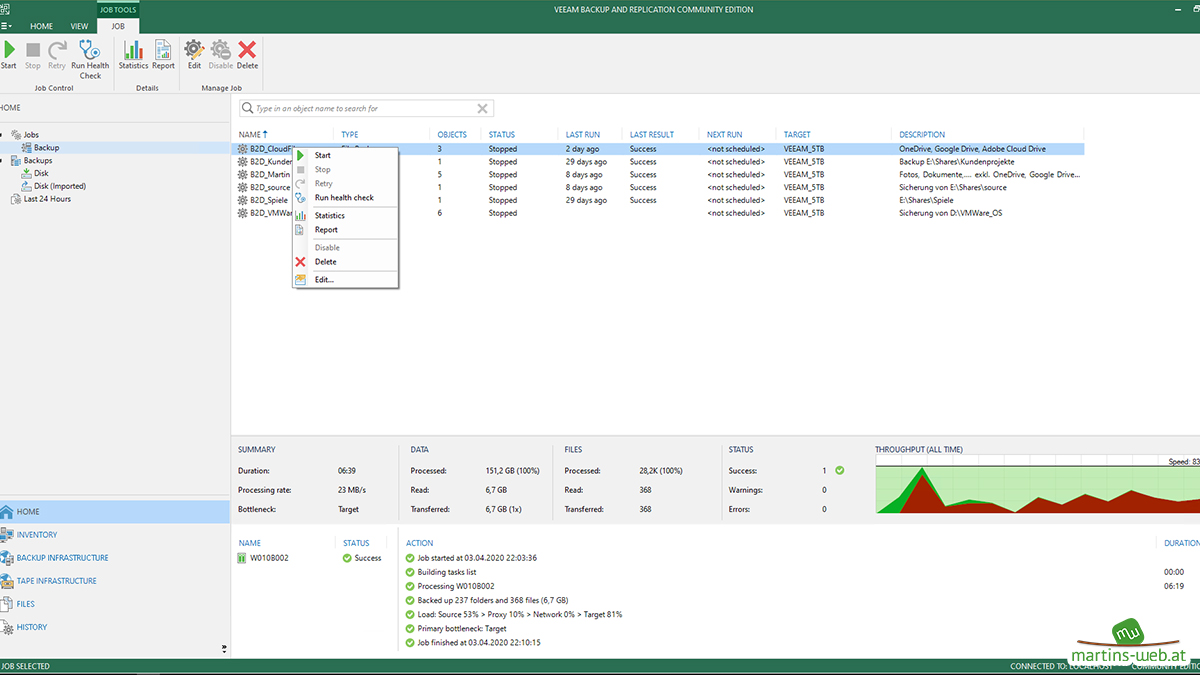Screen dimensions: 1200x675
Task: Sort the job list by TYPE column
Action: pyautogui.click(x=349, y=135)
